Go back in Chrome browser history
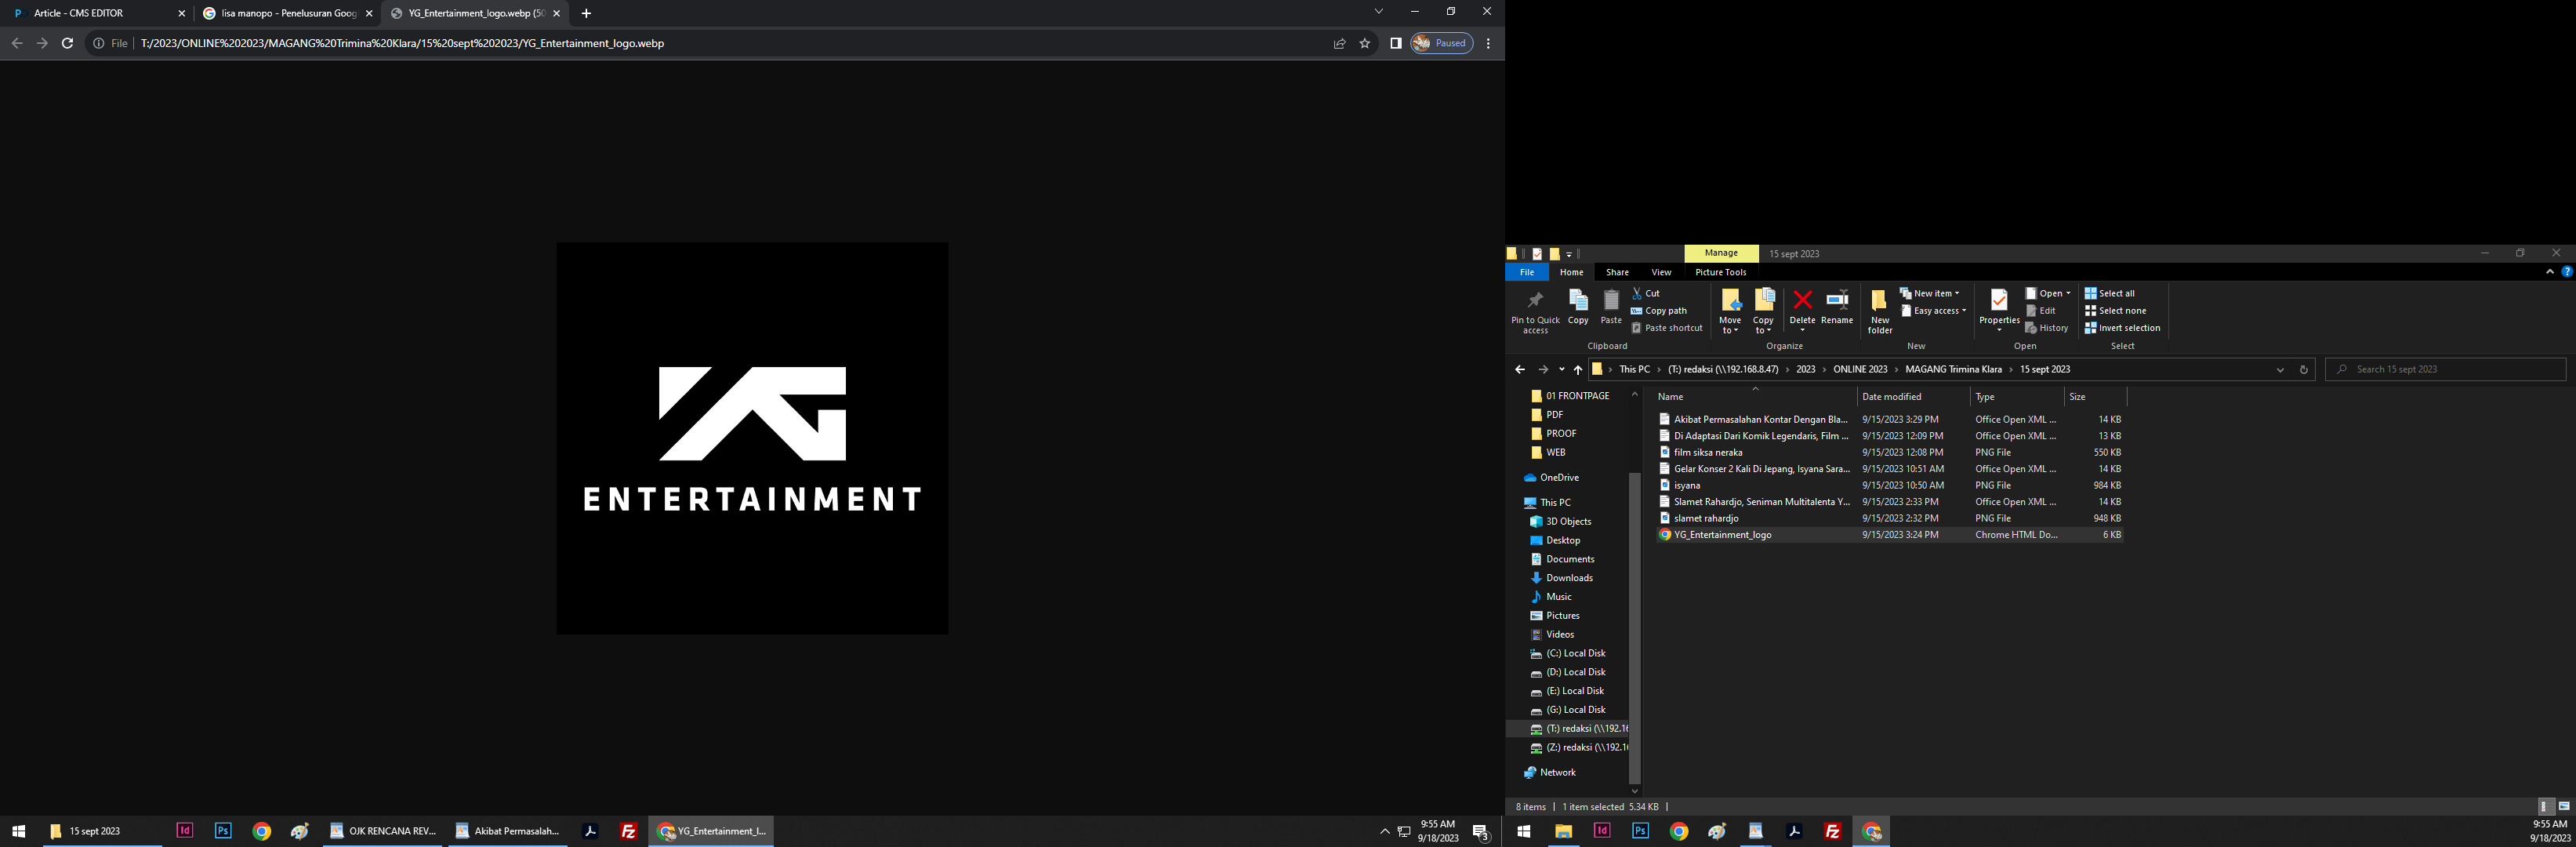 coord(16,43)
